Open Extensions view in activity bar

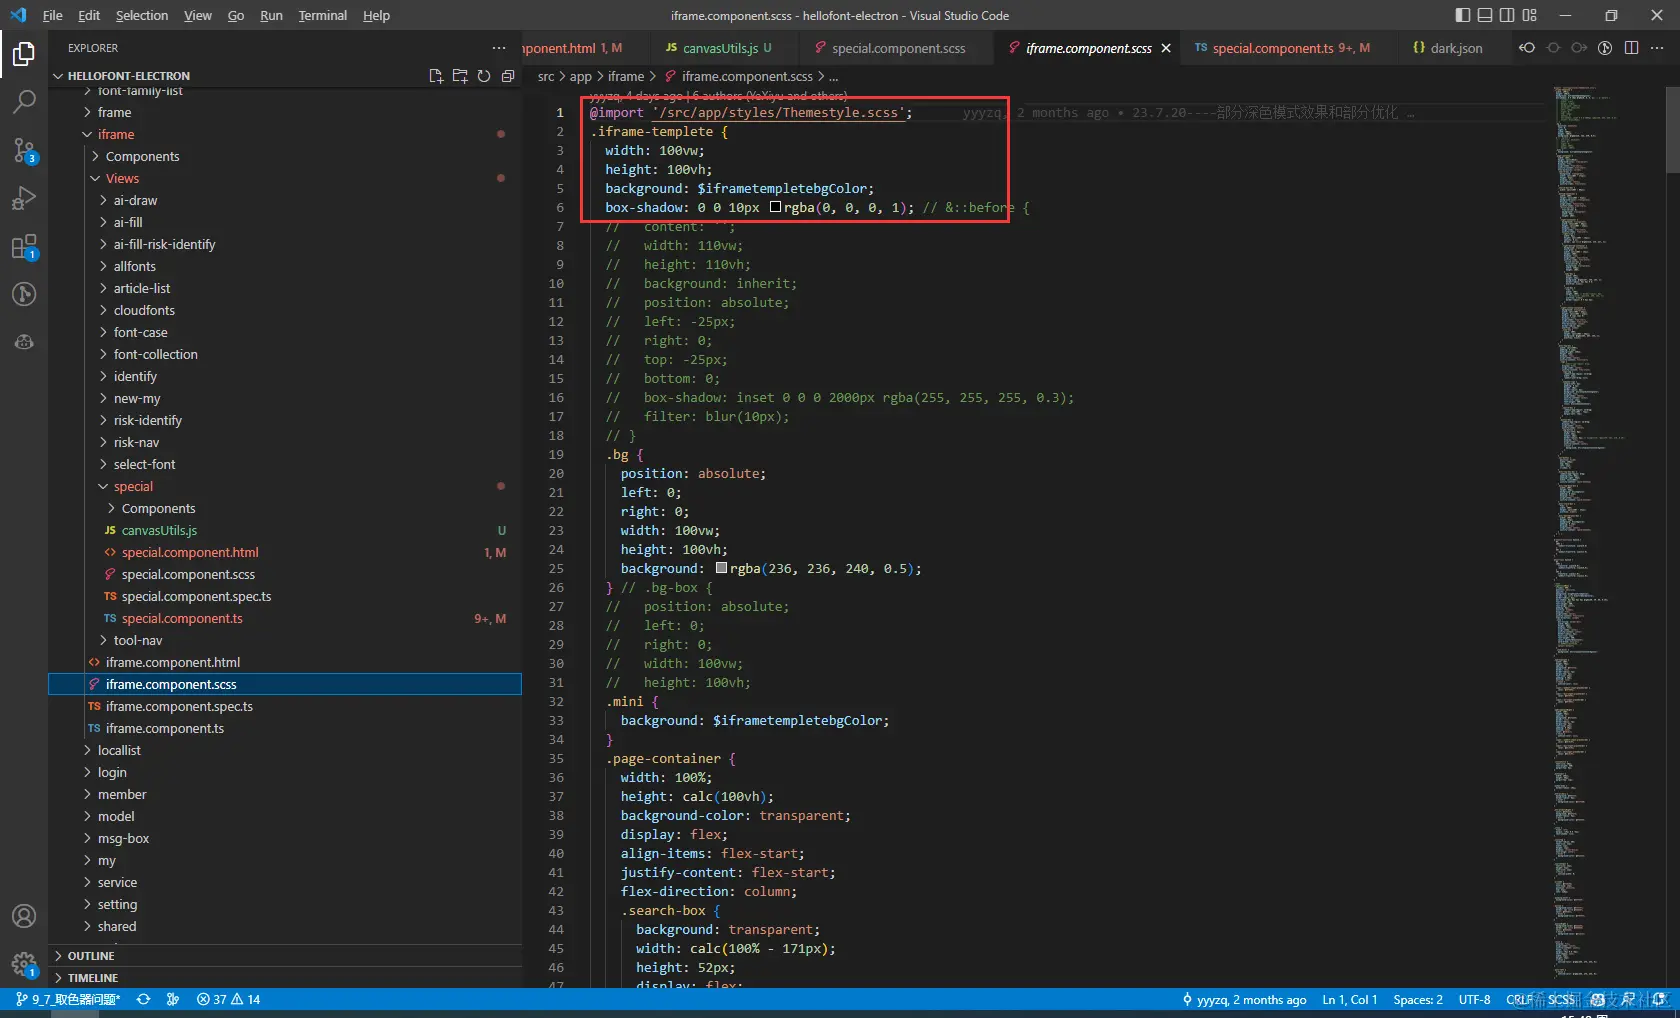(24, 247)
